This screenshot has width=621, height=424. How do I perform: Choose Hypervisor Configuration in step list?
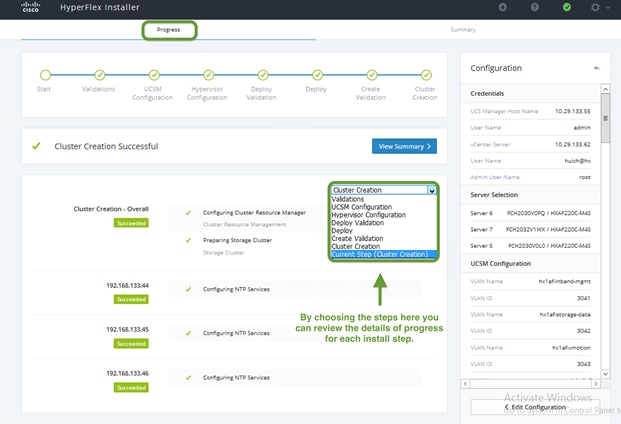383,215
